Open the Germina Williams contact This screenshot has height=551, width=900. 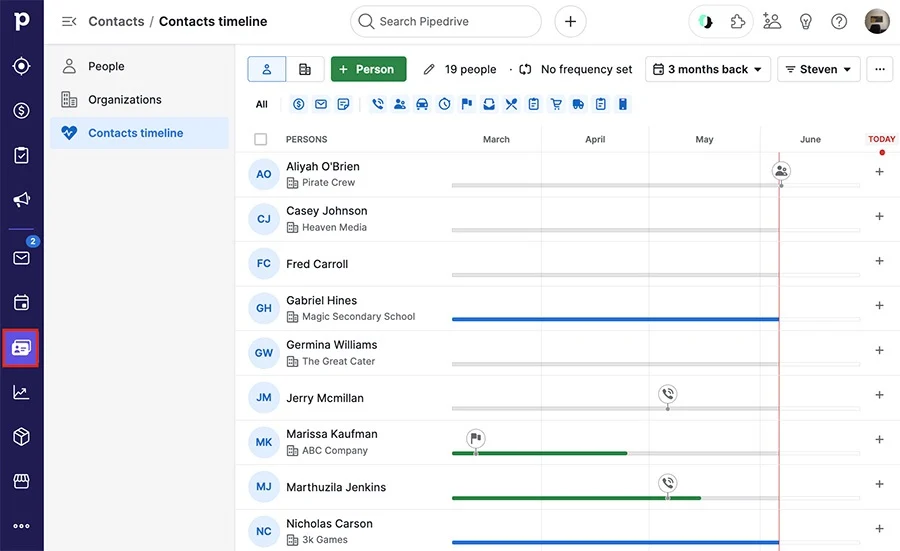(x=332, y=345)
